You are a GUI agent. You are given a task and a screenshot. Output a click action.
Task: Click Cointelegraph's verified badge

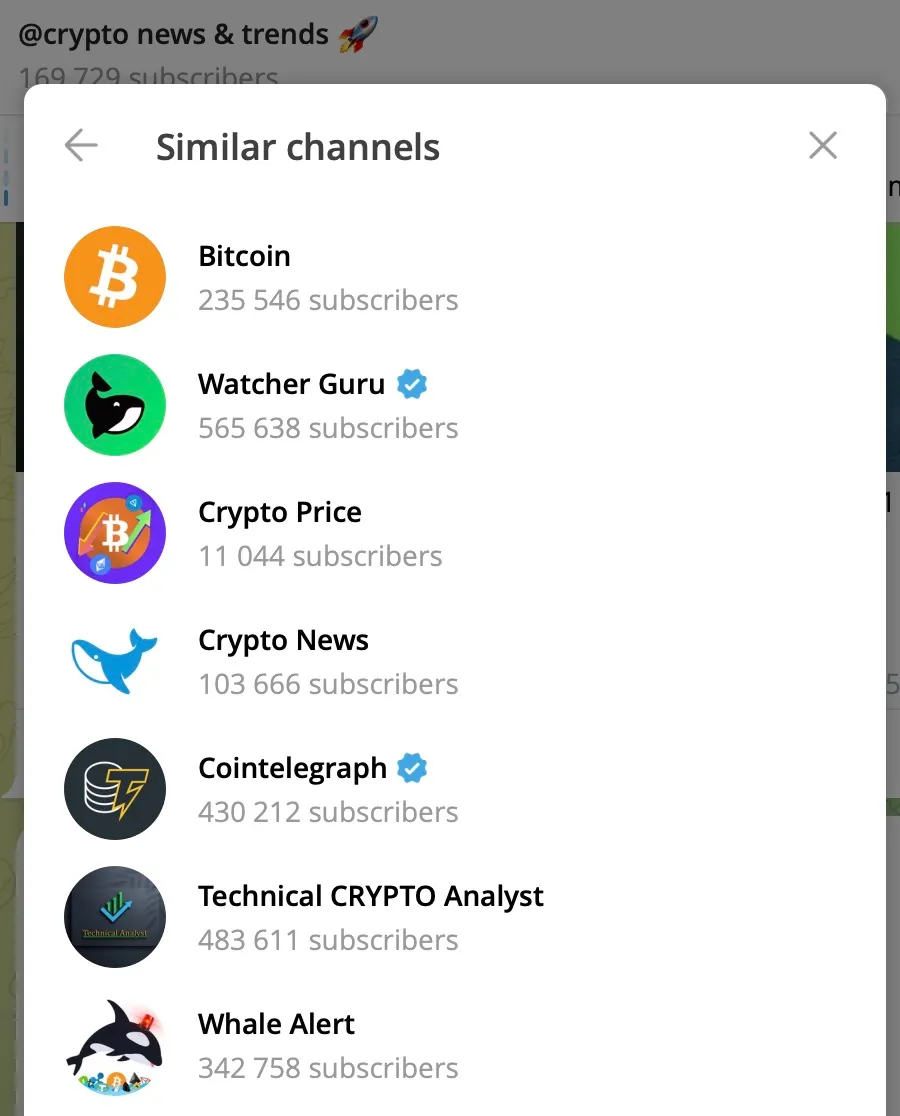tap(413, 768)
